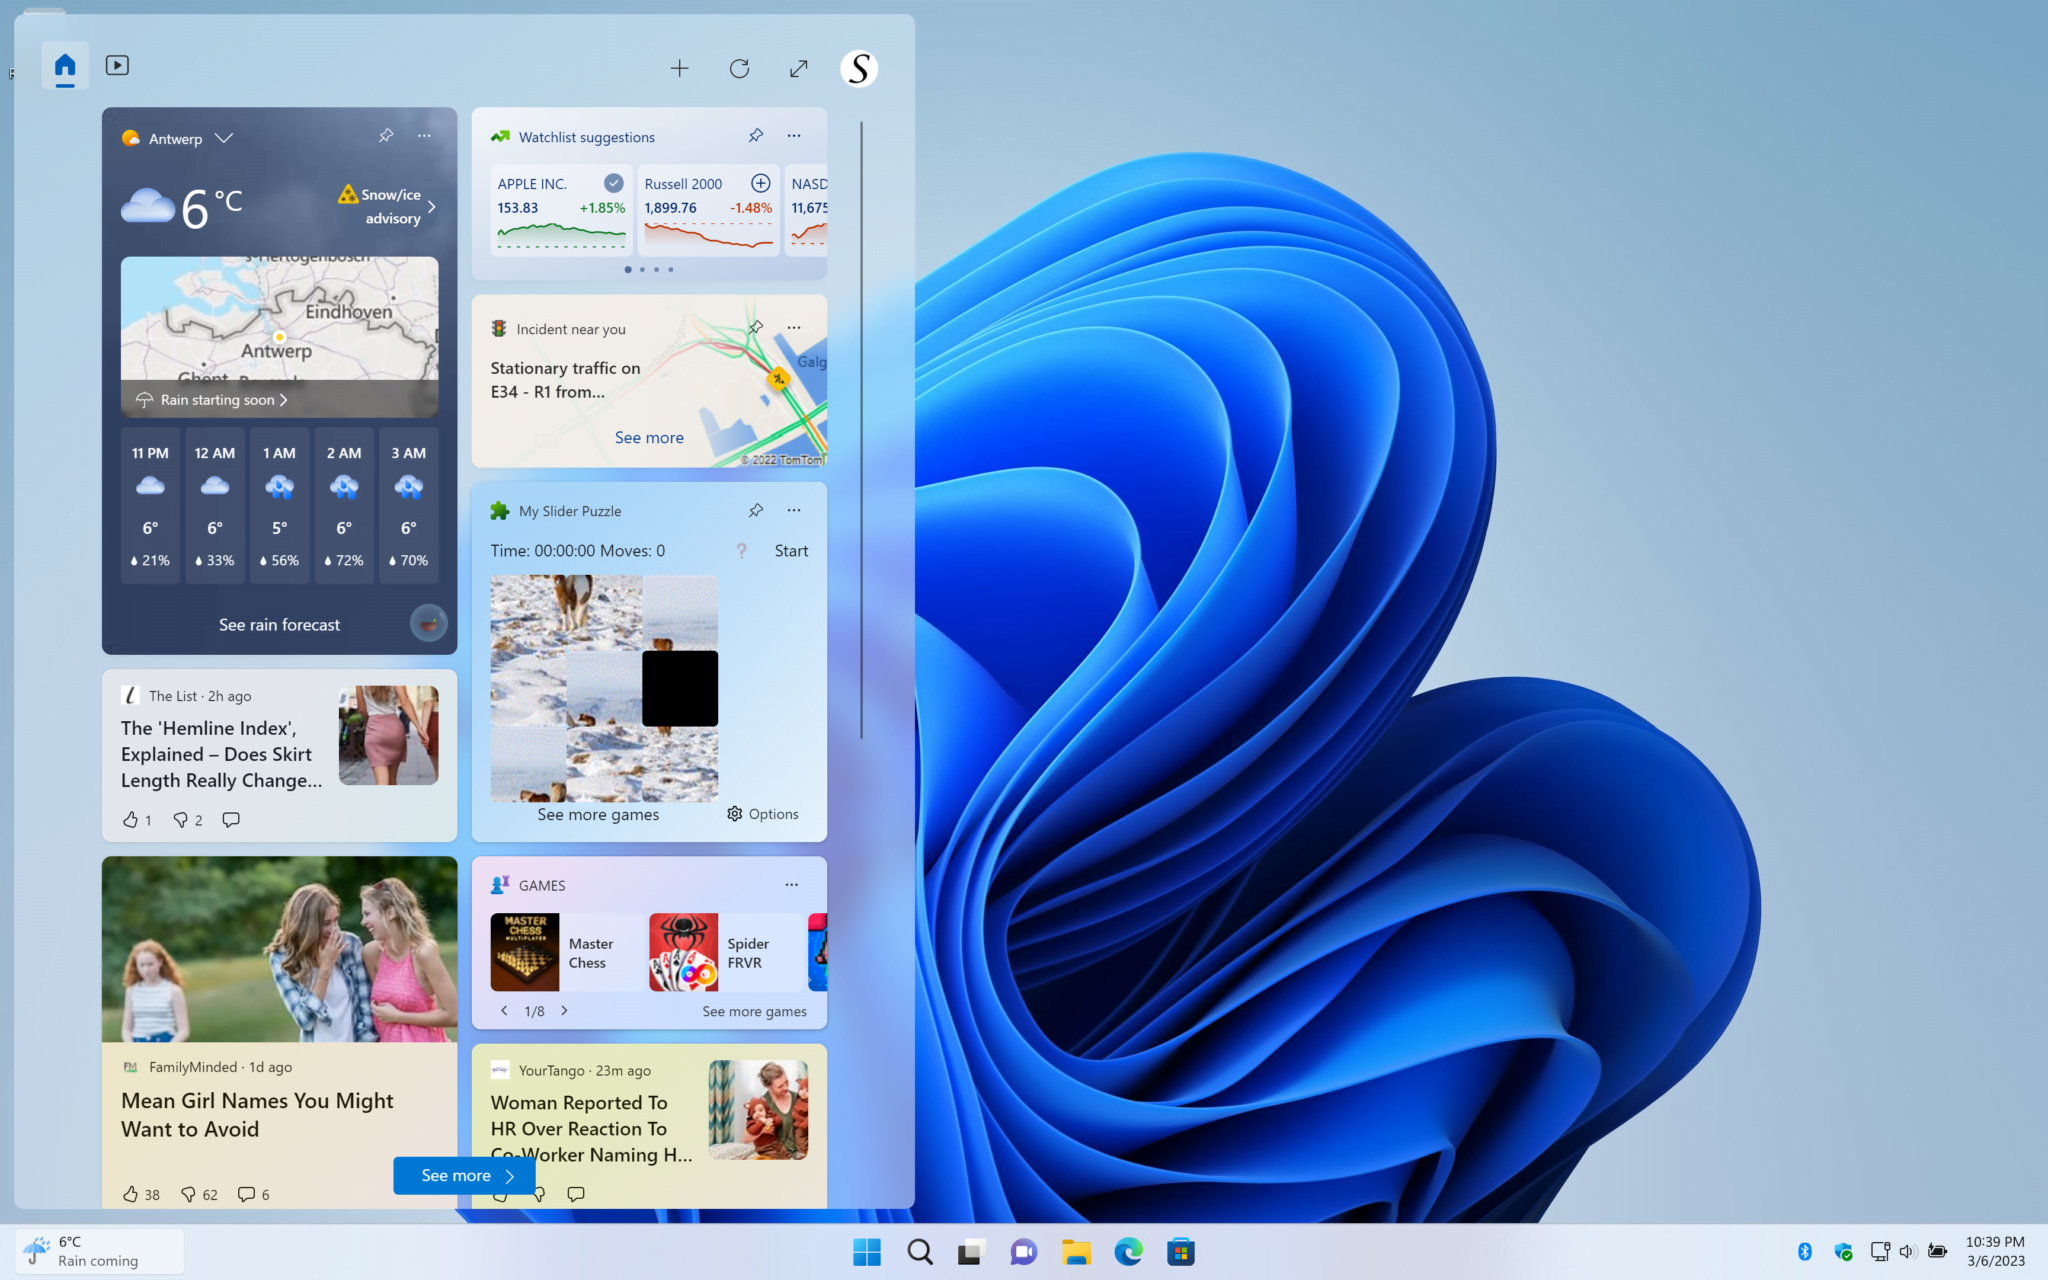Refresh the widgets board
Viewport: 2048px width, 1280px height.
(x=739, y=68)
